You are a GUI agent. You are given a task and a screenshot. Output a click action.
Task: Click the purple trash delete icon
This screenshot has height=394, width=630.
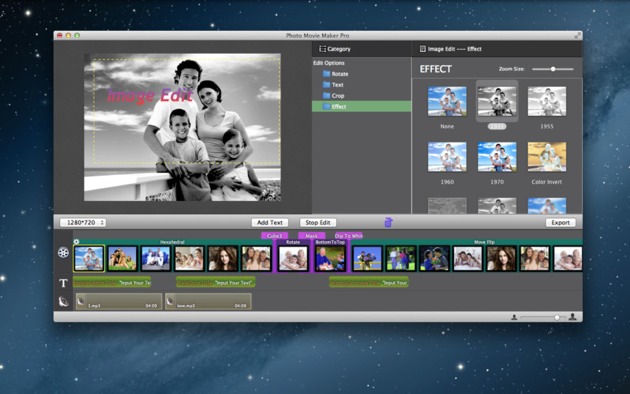click(388, 222)
